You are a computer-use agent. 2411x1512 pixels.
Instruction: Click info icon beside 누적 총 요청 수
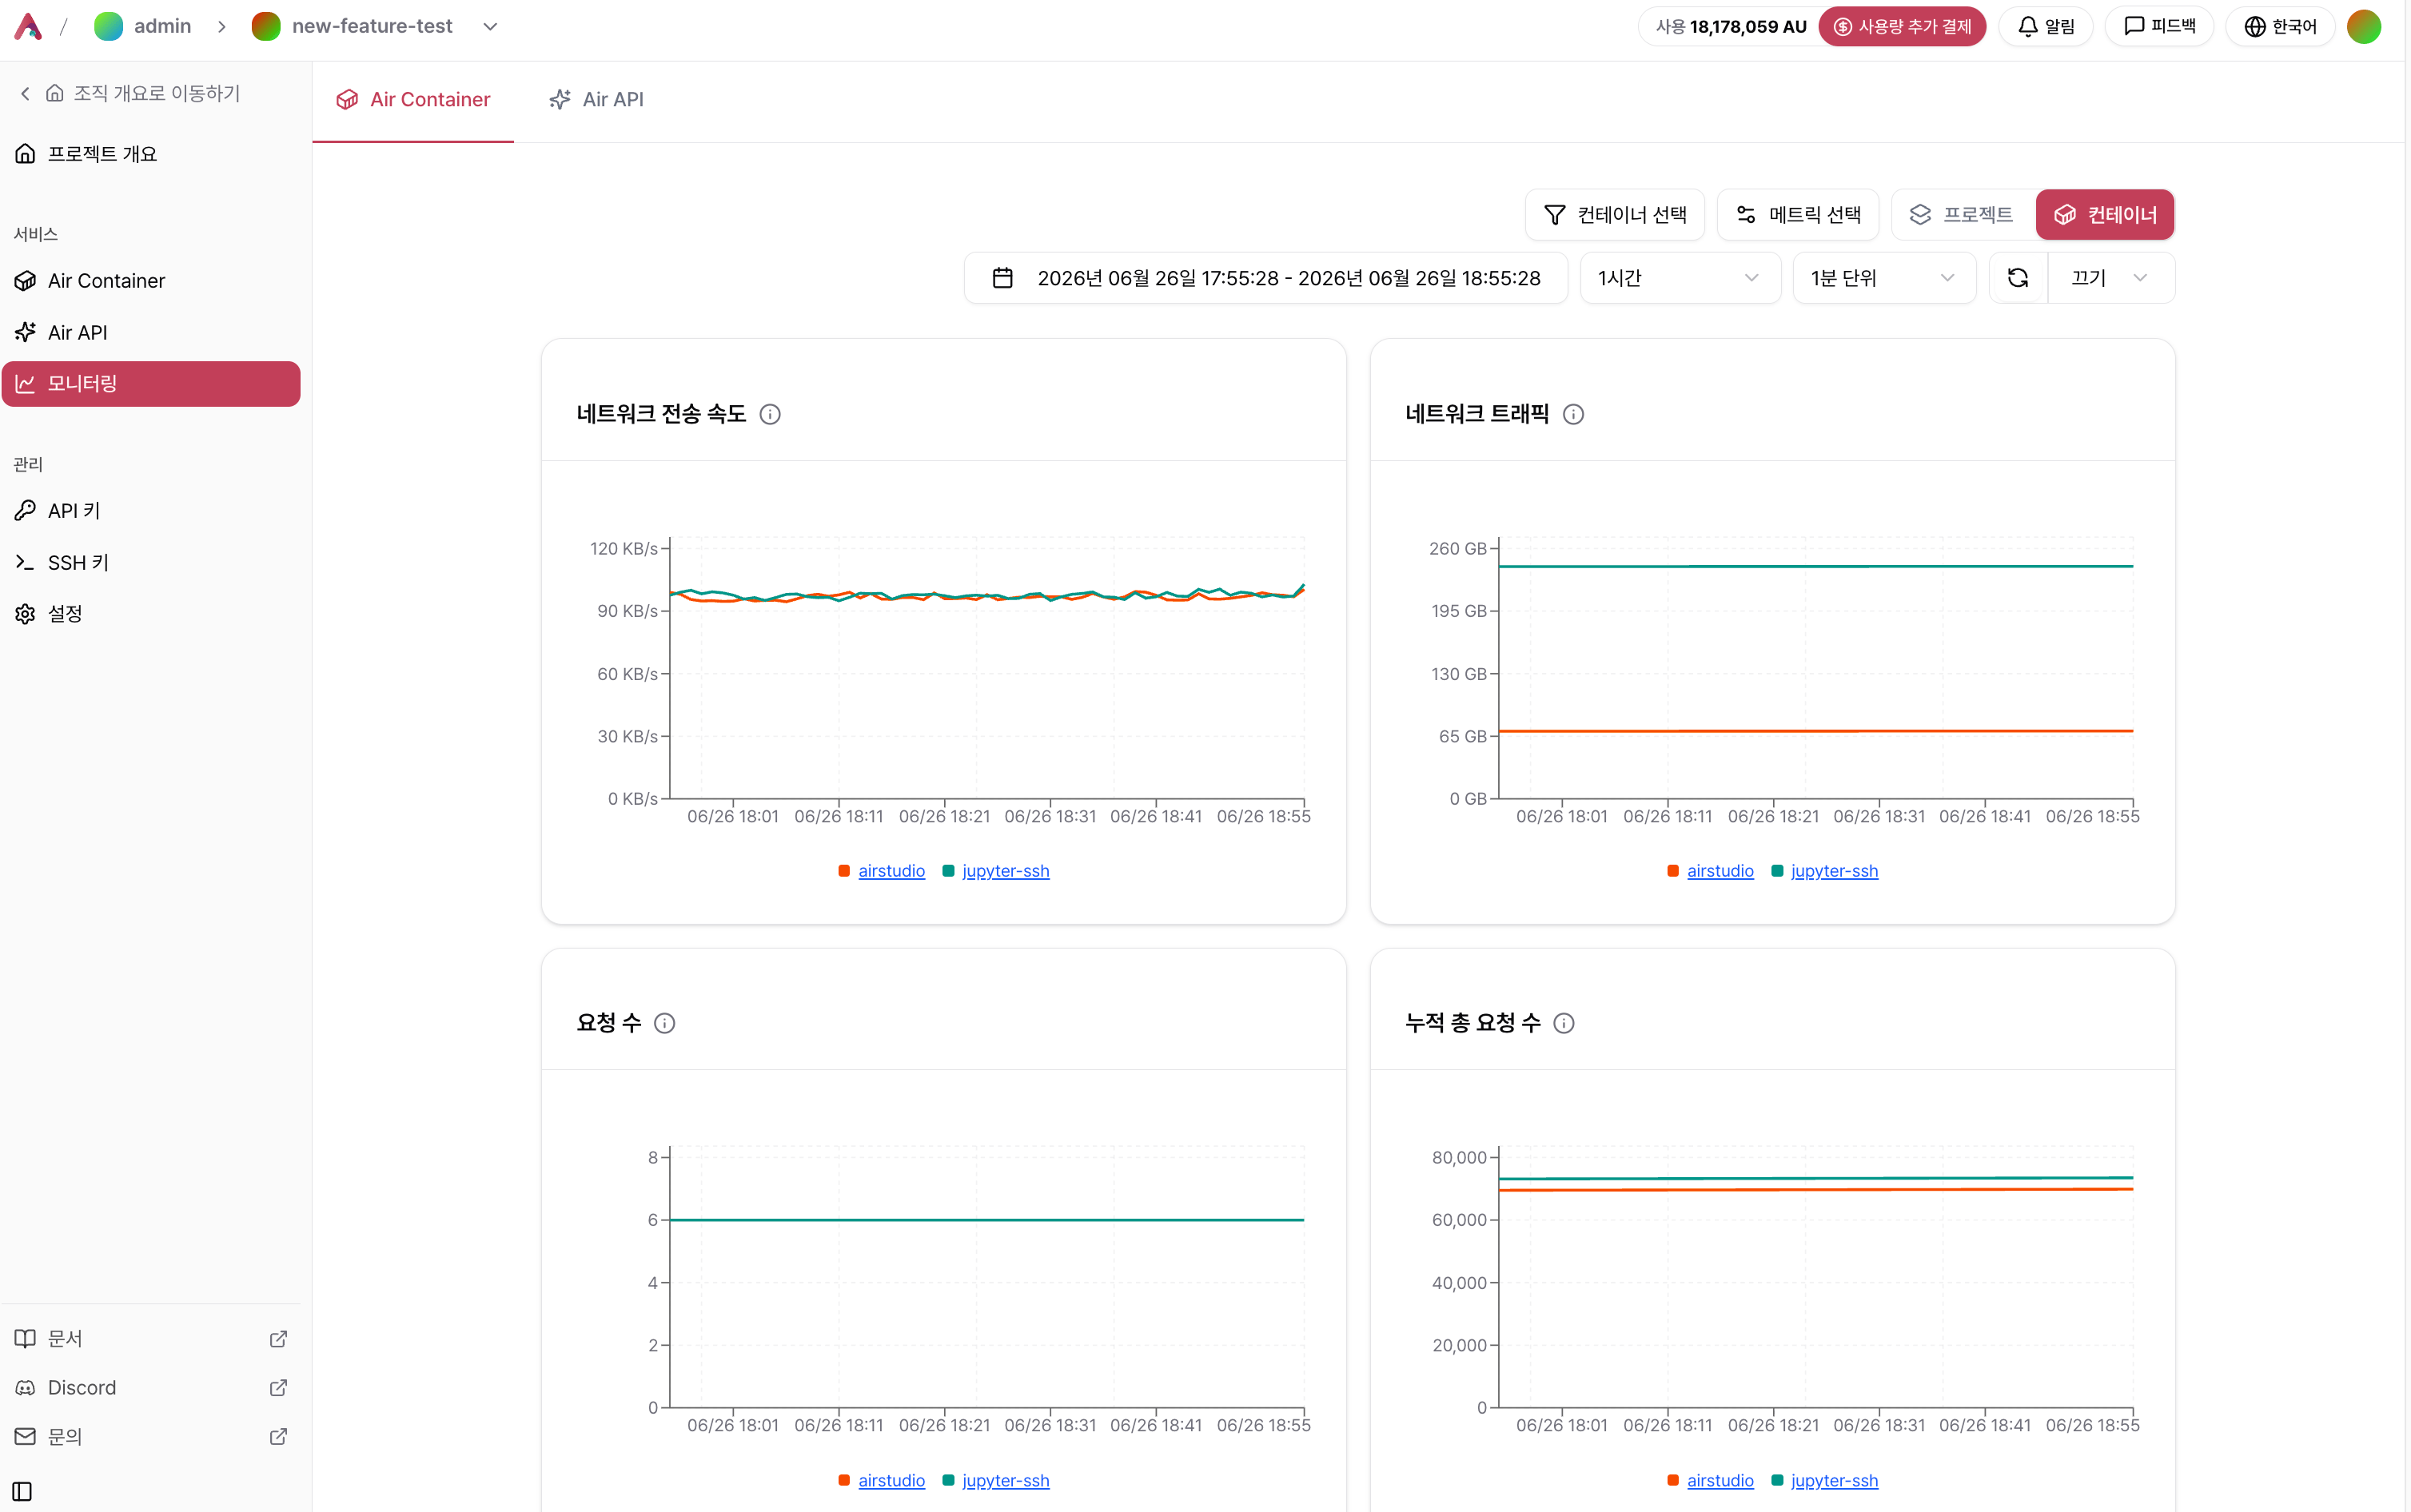pos(1564,1023)
